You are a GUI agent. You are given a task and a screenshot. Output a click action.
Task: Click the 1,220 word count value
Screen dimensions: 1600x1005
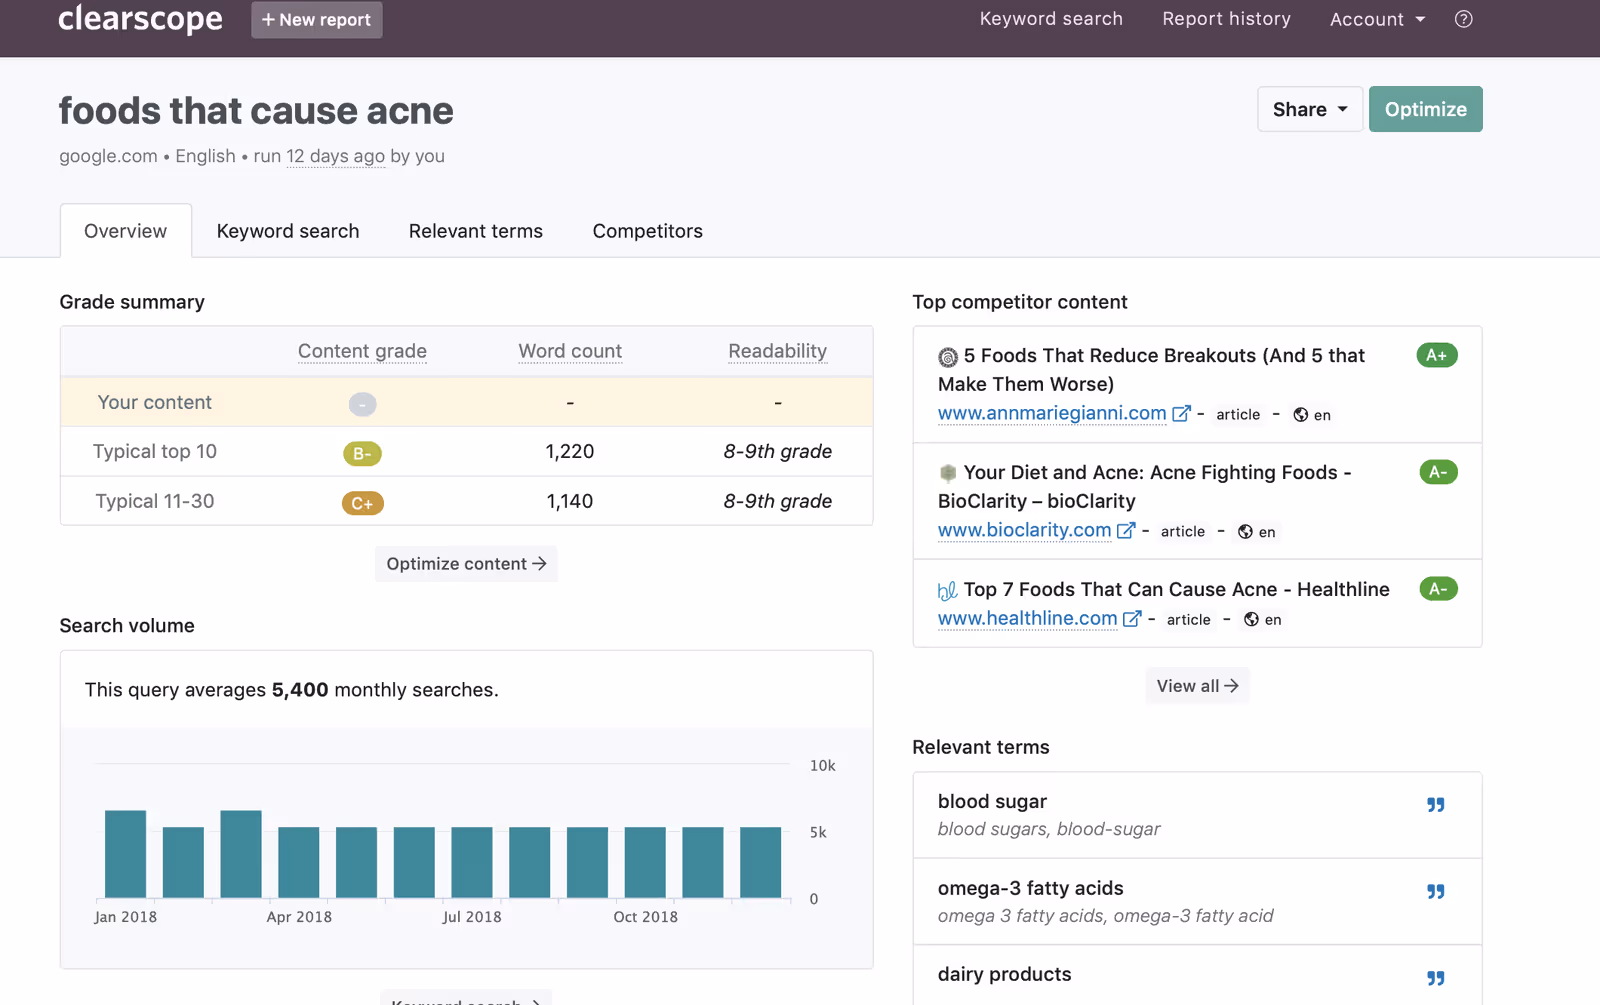tap(570, 452)
